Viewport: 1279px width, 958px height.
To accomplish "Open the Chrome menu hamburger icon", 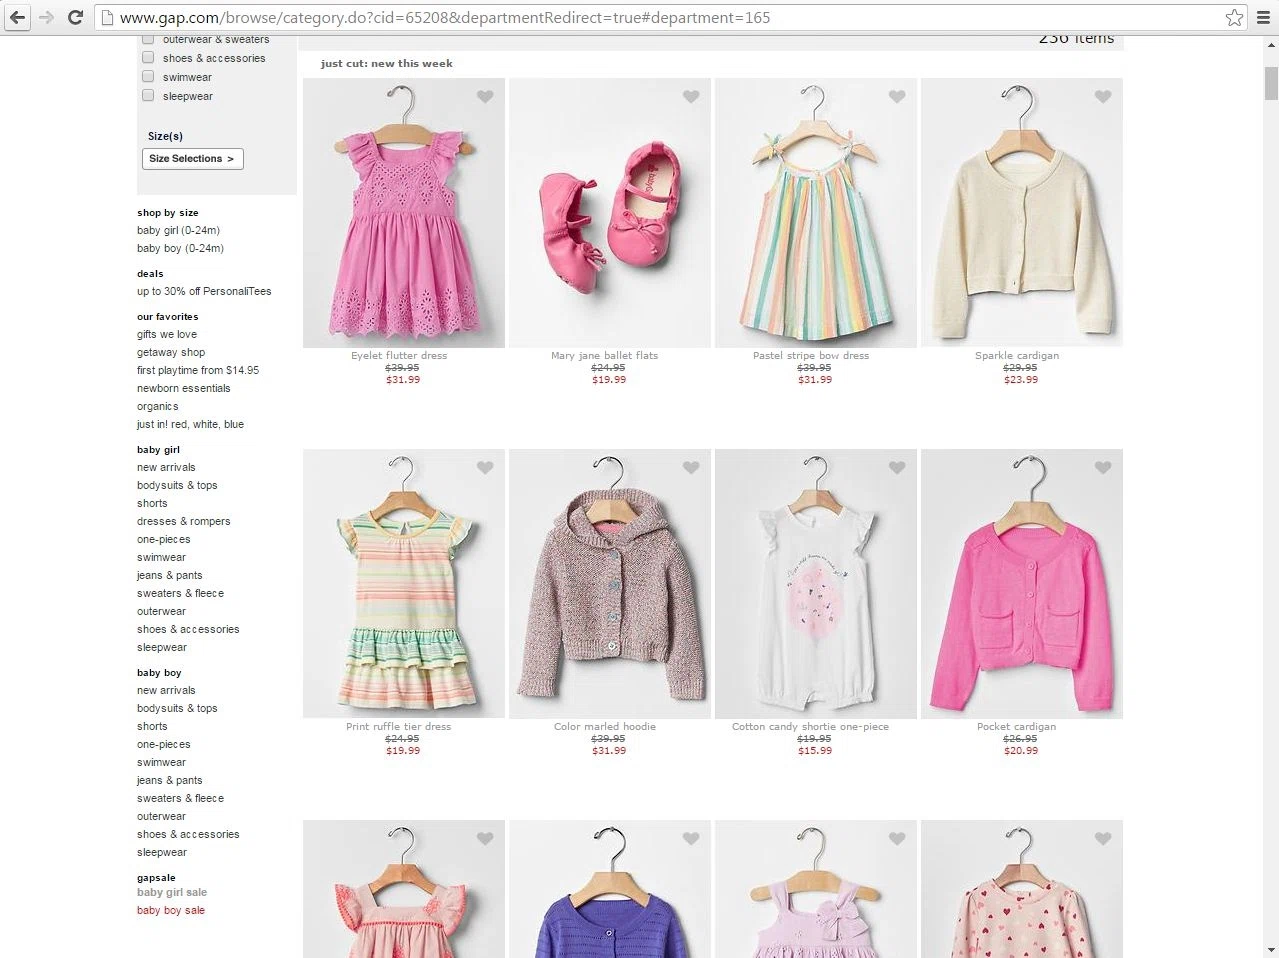I will point(1263,17).
